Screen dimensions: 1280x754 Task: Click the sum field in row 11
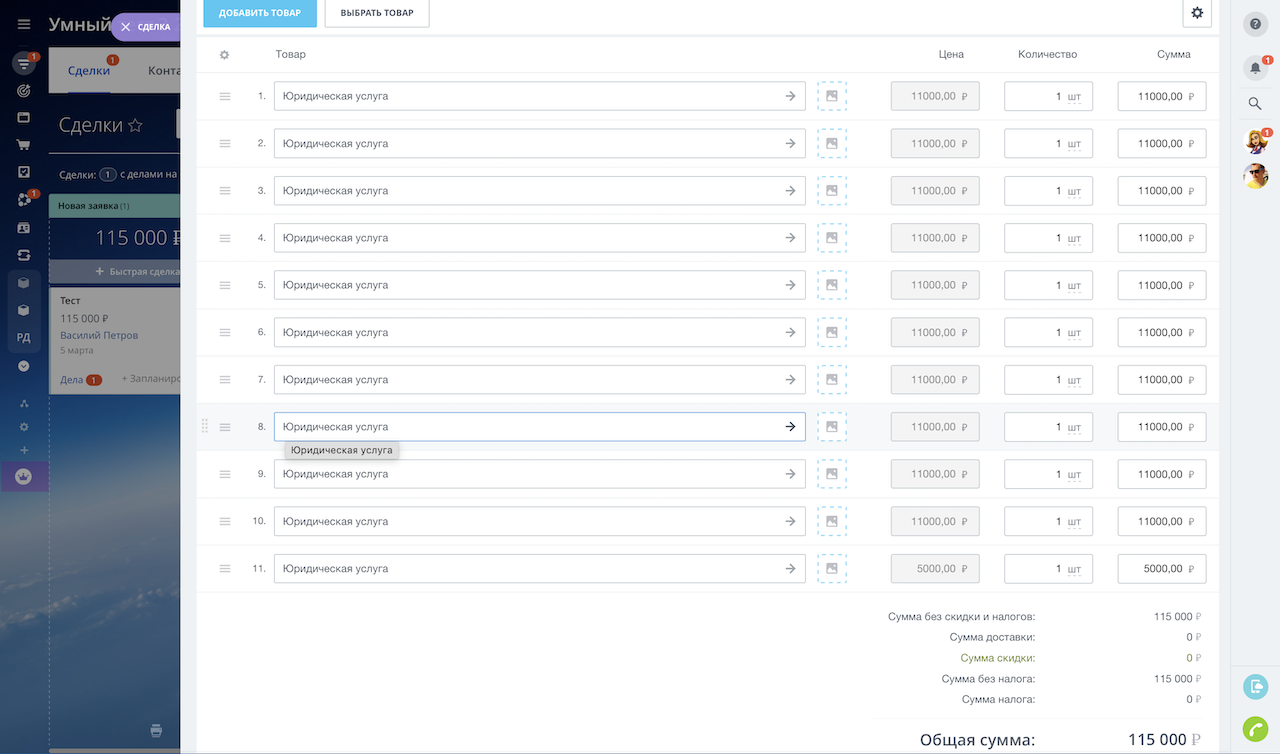1162,568
